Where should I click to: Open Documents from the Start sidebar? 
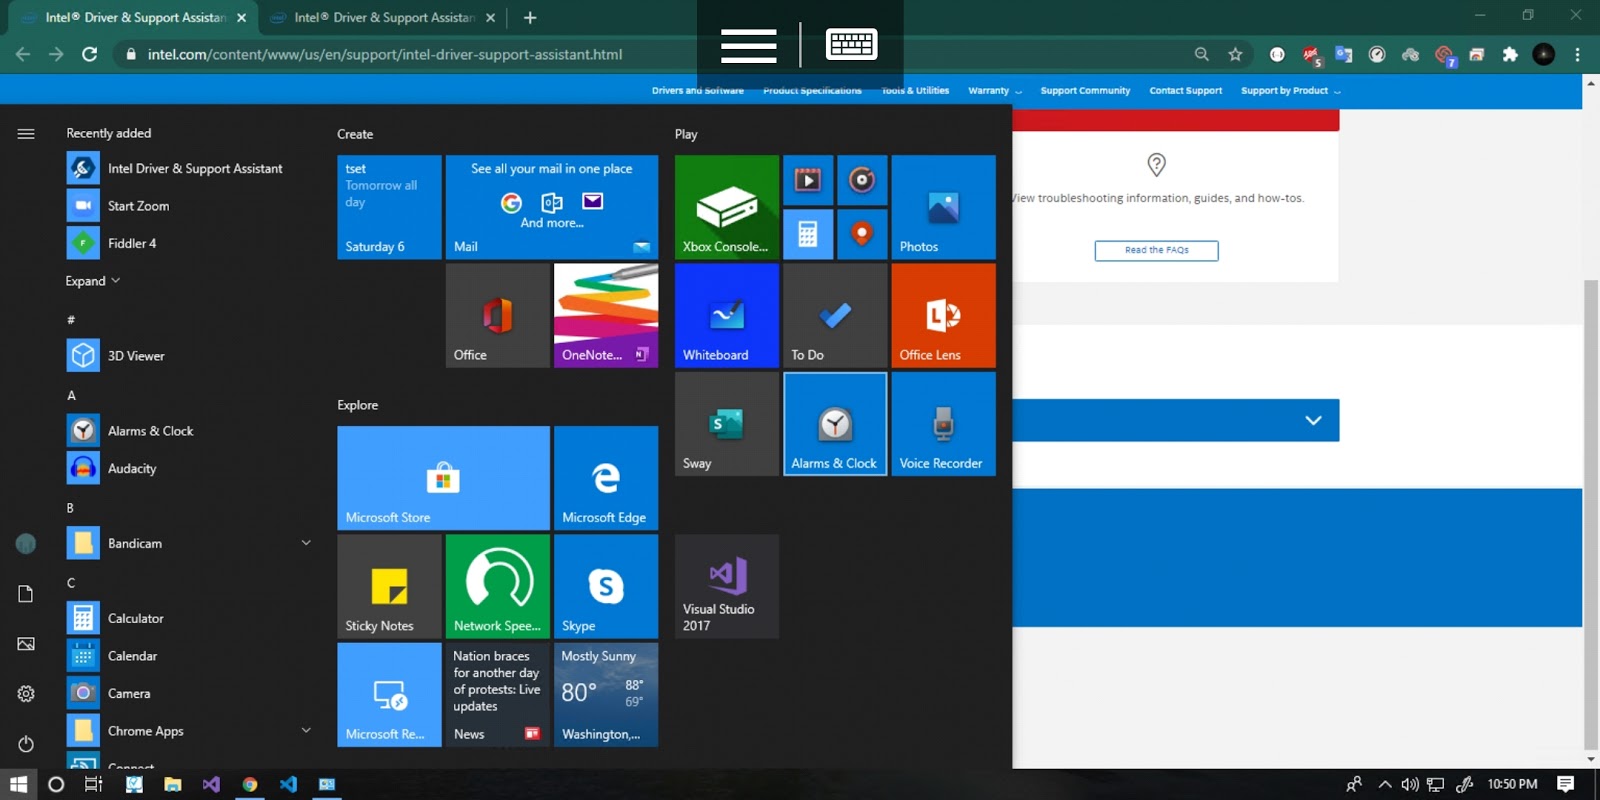point(26,594)
